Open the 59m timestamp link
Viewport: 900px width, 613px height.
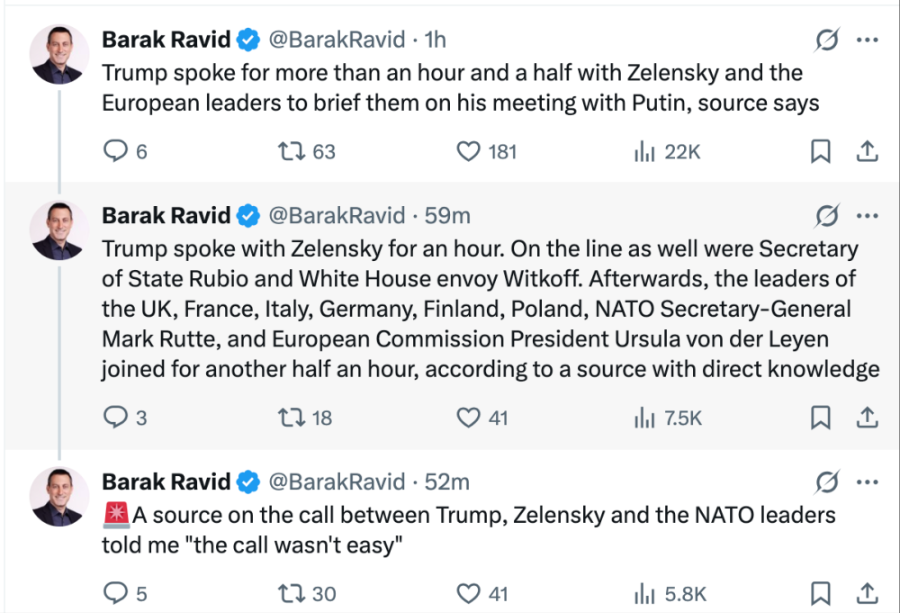[x=448, y=215]
